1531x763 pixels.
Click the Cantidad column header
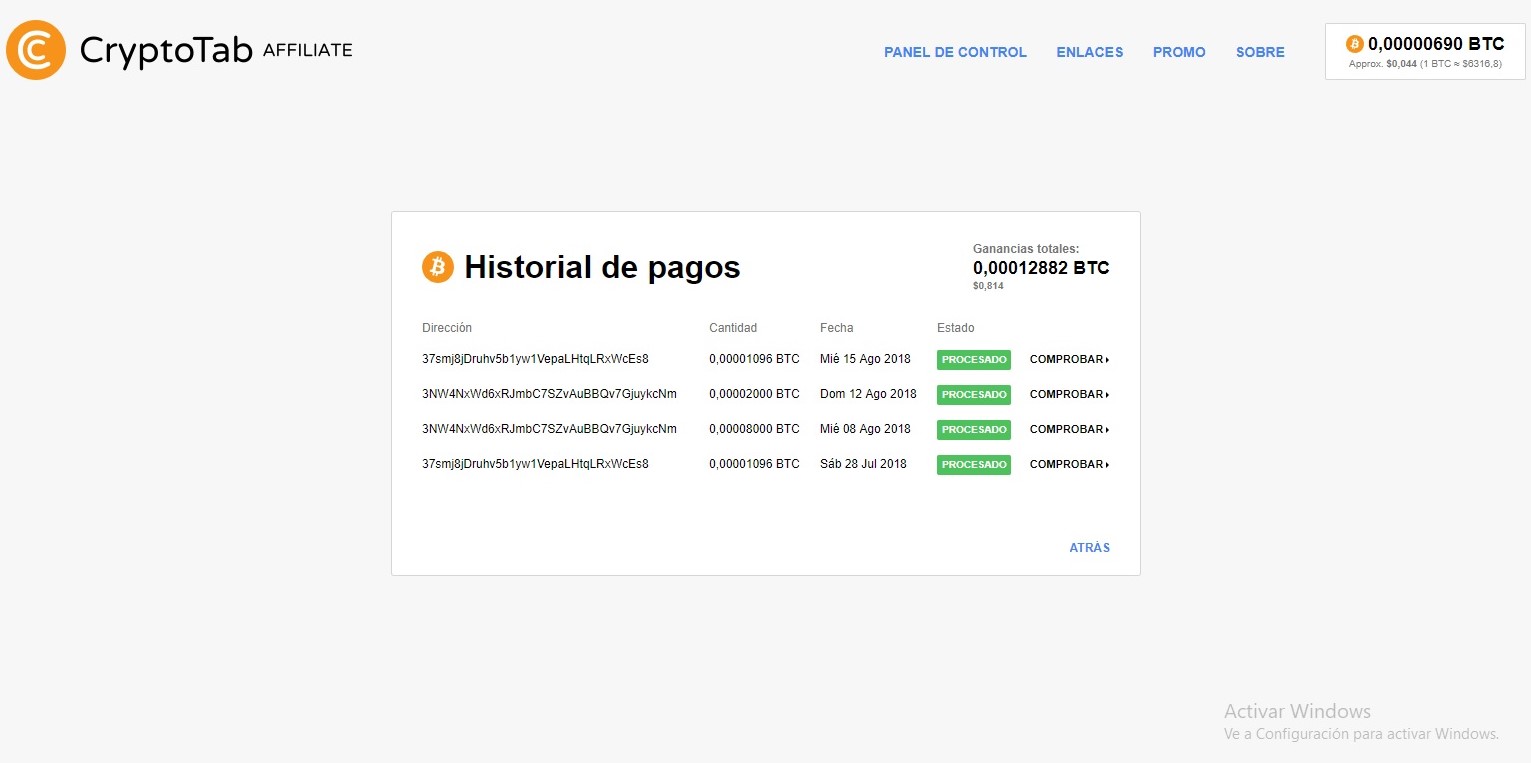click(733, 328)
